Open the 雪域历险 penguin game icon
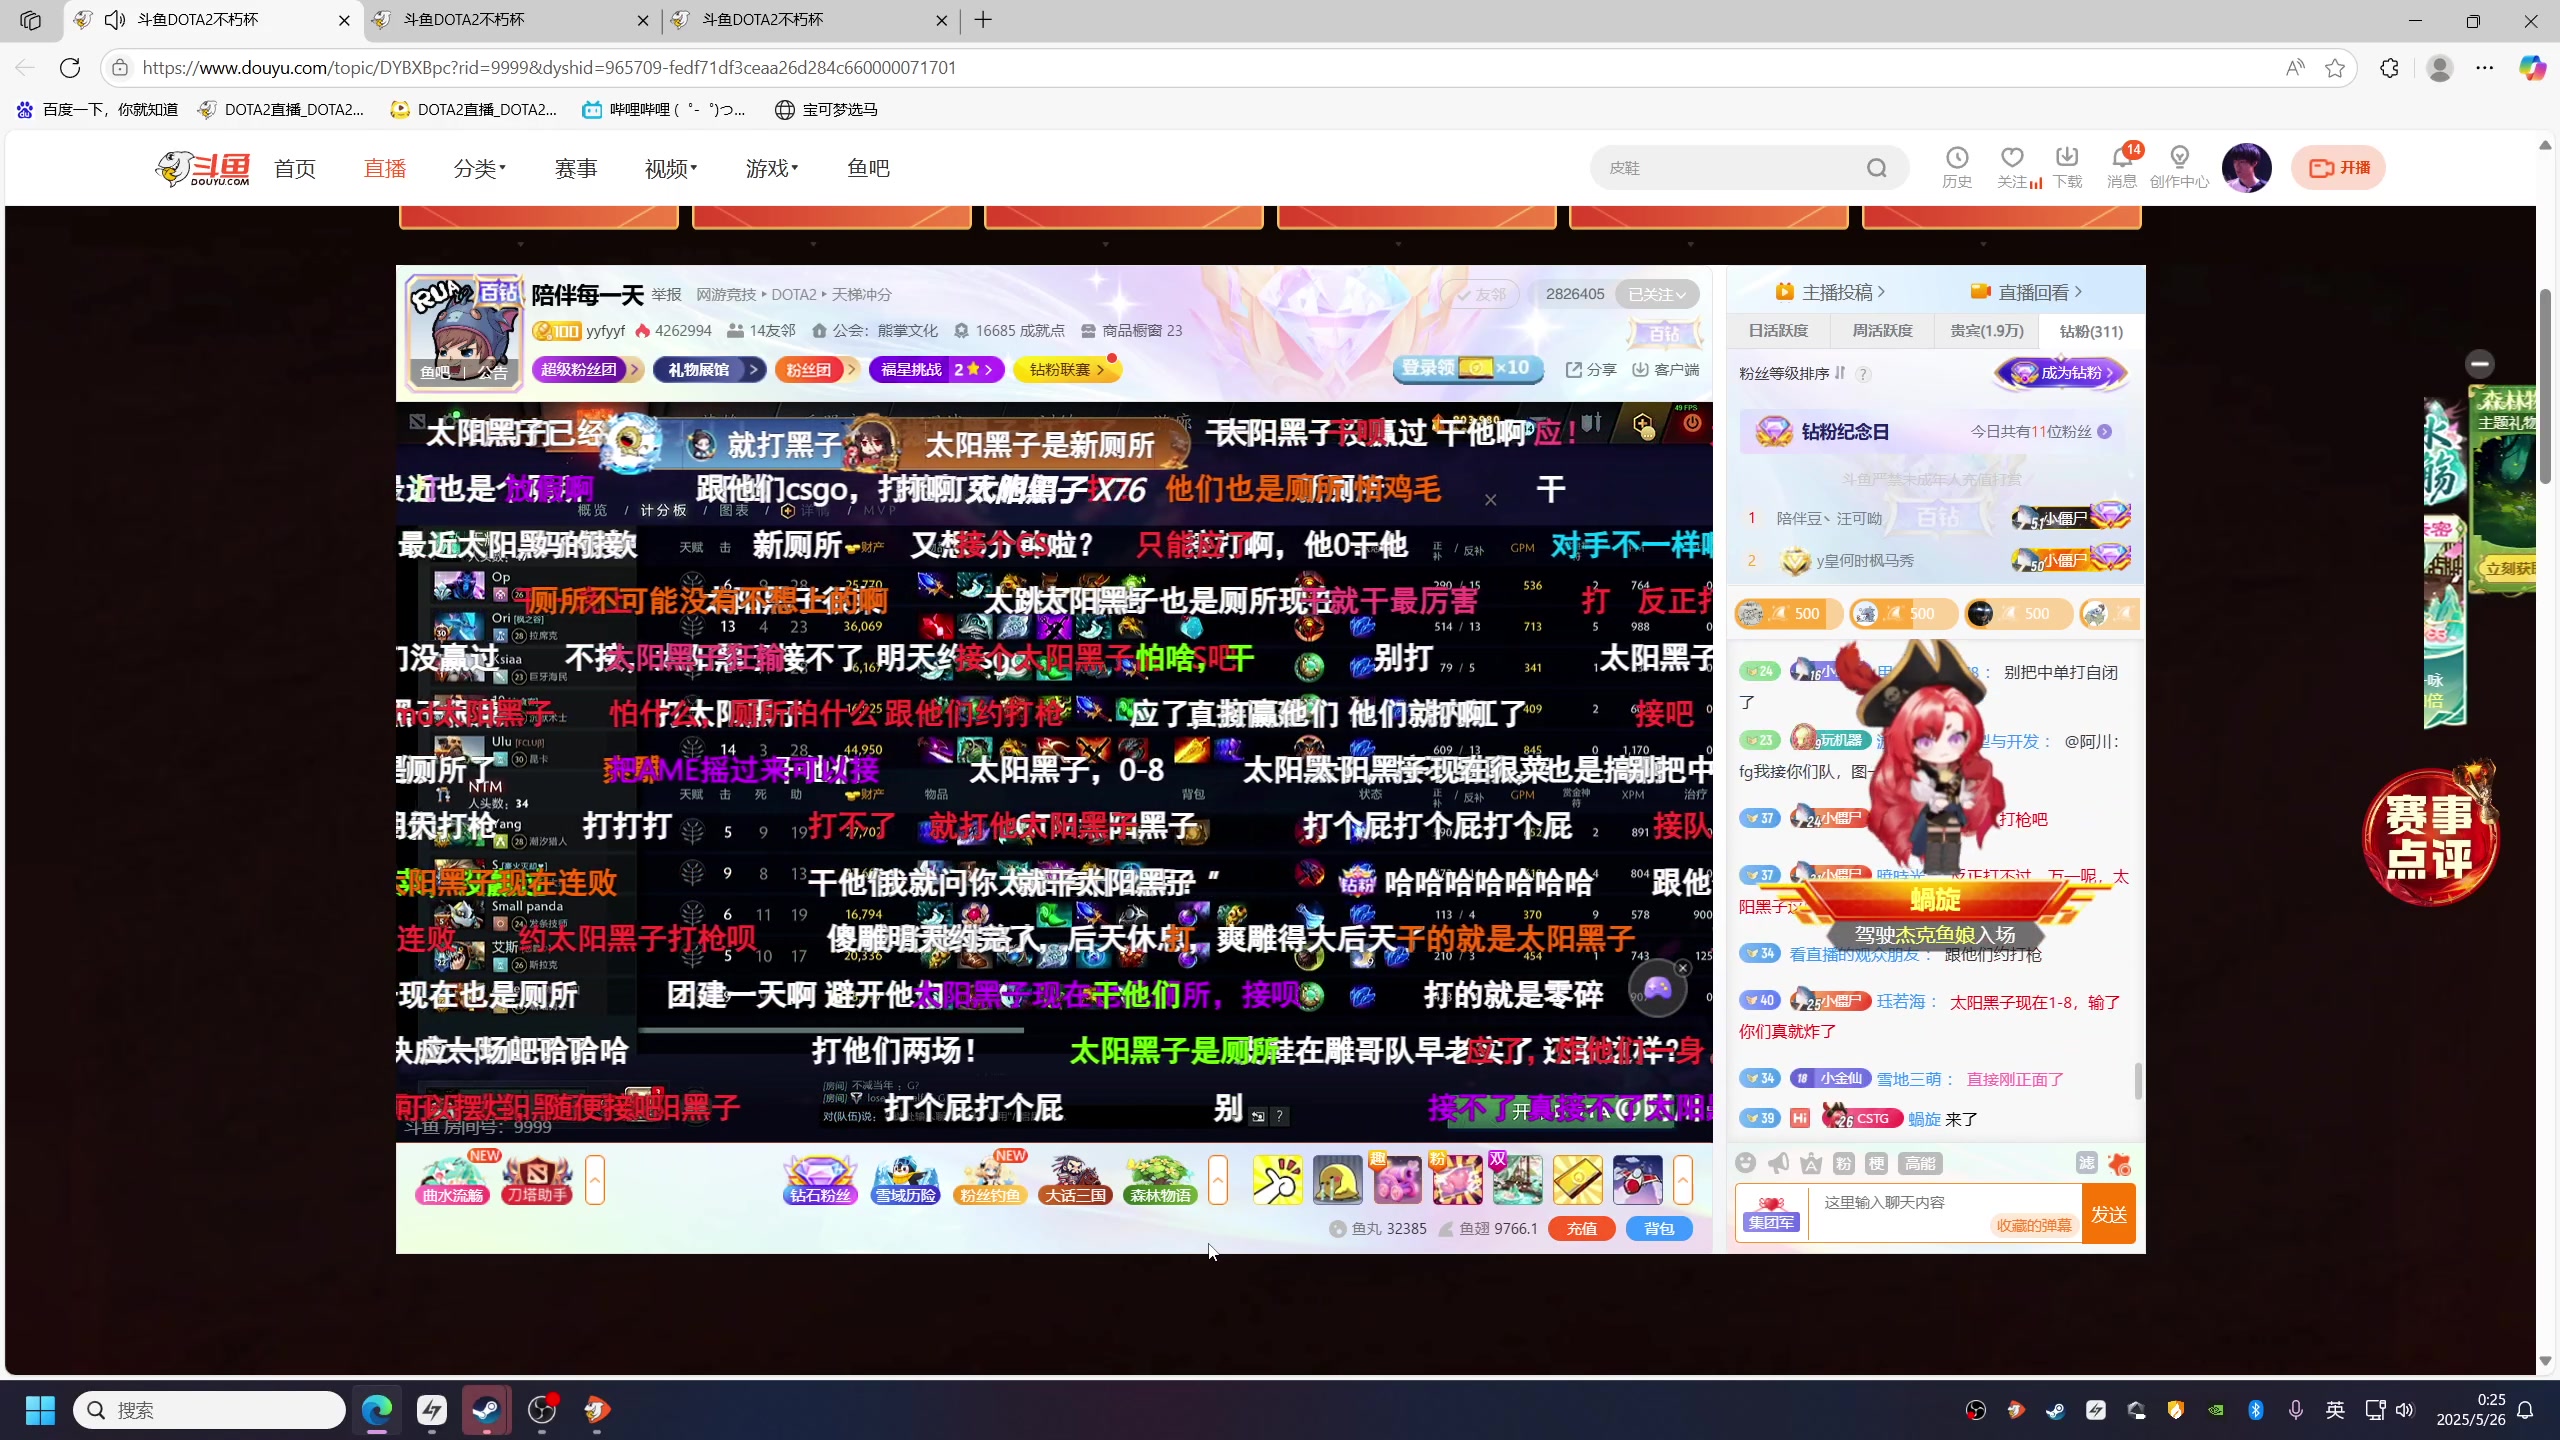The image size is (2560, 1440). click(905, 1181)
